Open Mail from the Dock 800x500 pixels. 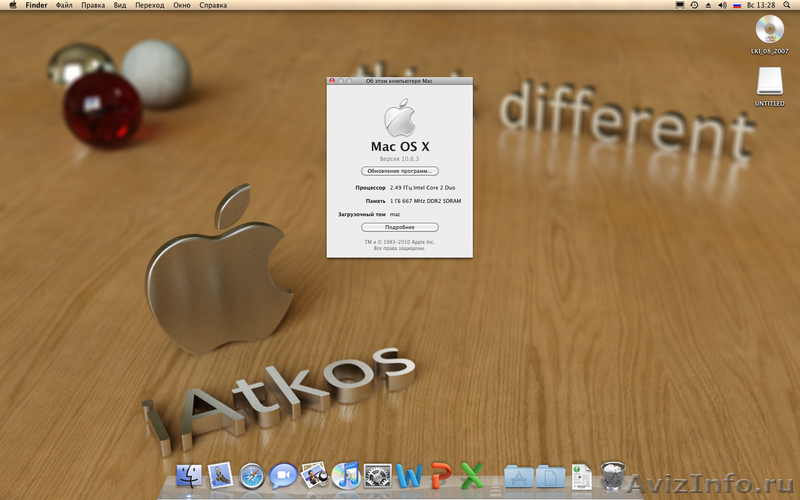coord(220,476)
